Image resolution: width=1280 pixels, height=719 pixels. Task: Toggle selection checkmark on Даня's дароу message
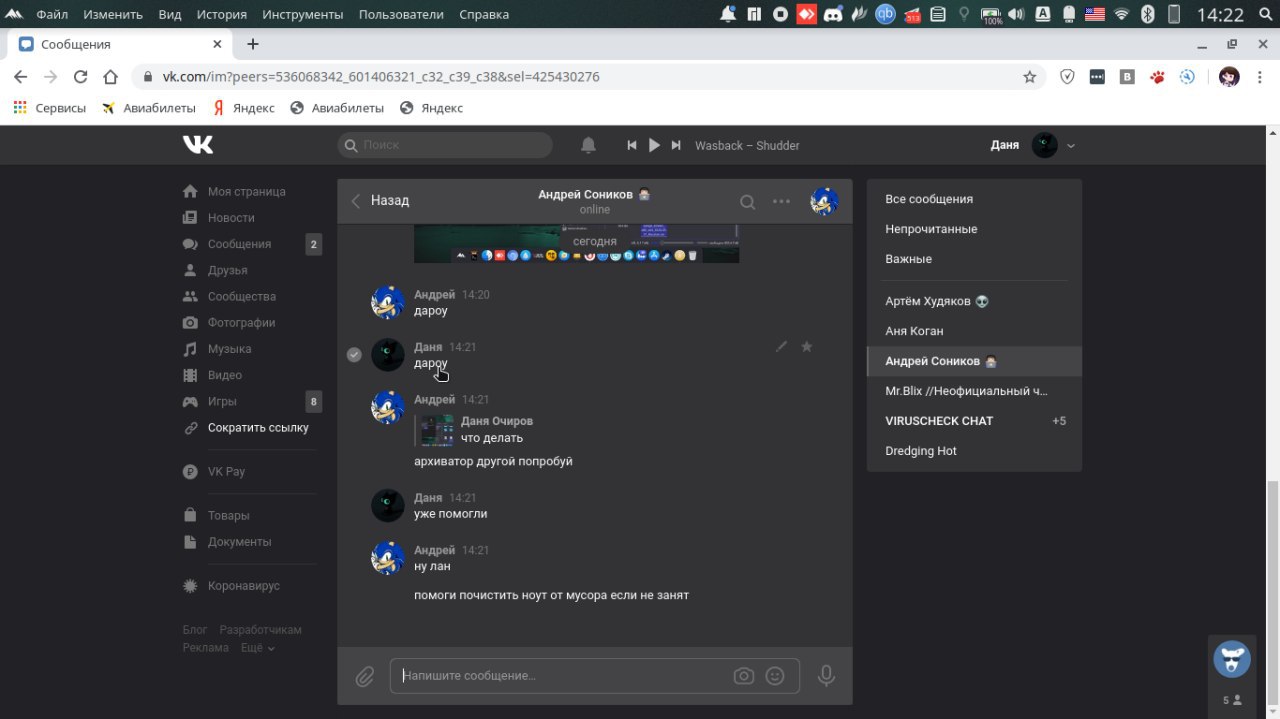(x=354, y=354)
